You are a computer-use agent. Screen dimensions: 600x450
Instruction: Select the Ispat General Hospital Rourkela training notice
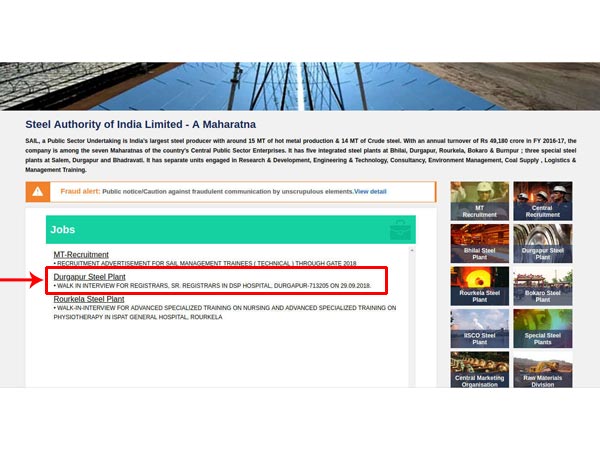[x=225, y=312]
